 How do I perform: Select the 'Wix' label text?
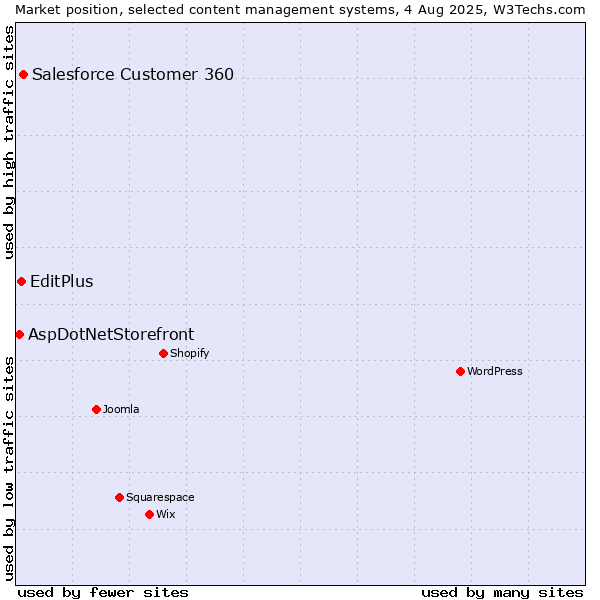tap(166, 514)
